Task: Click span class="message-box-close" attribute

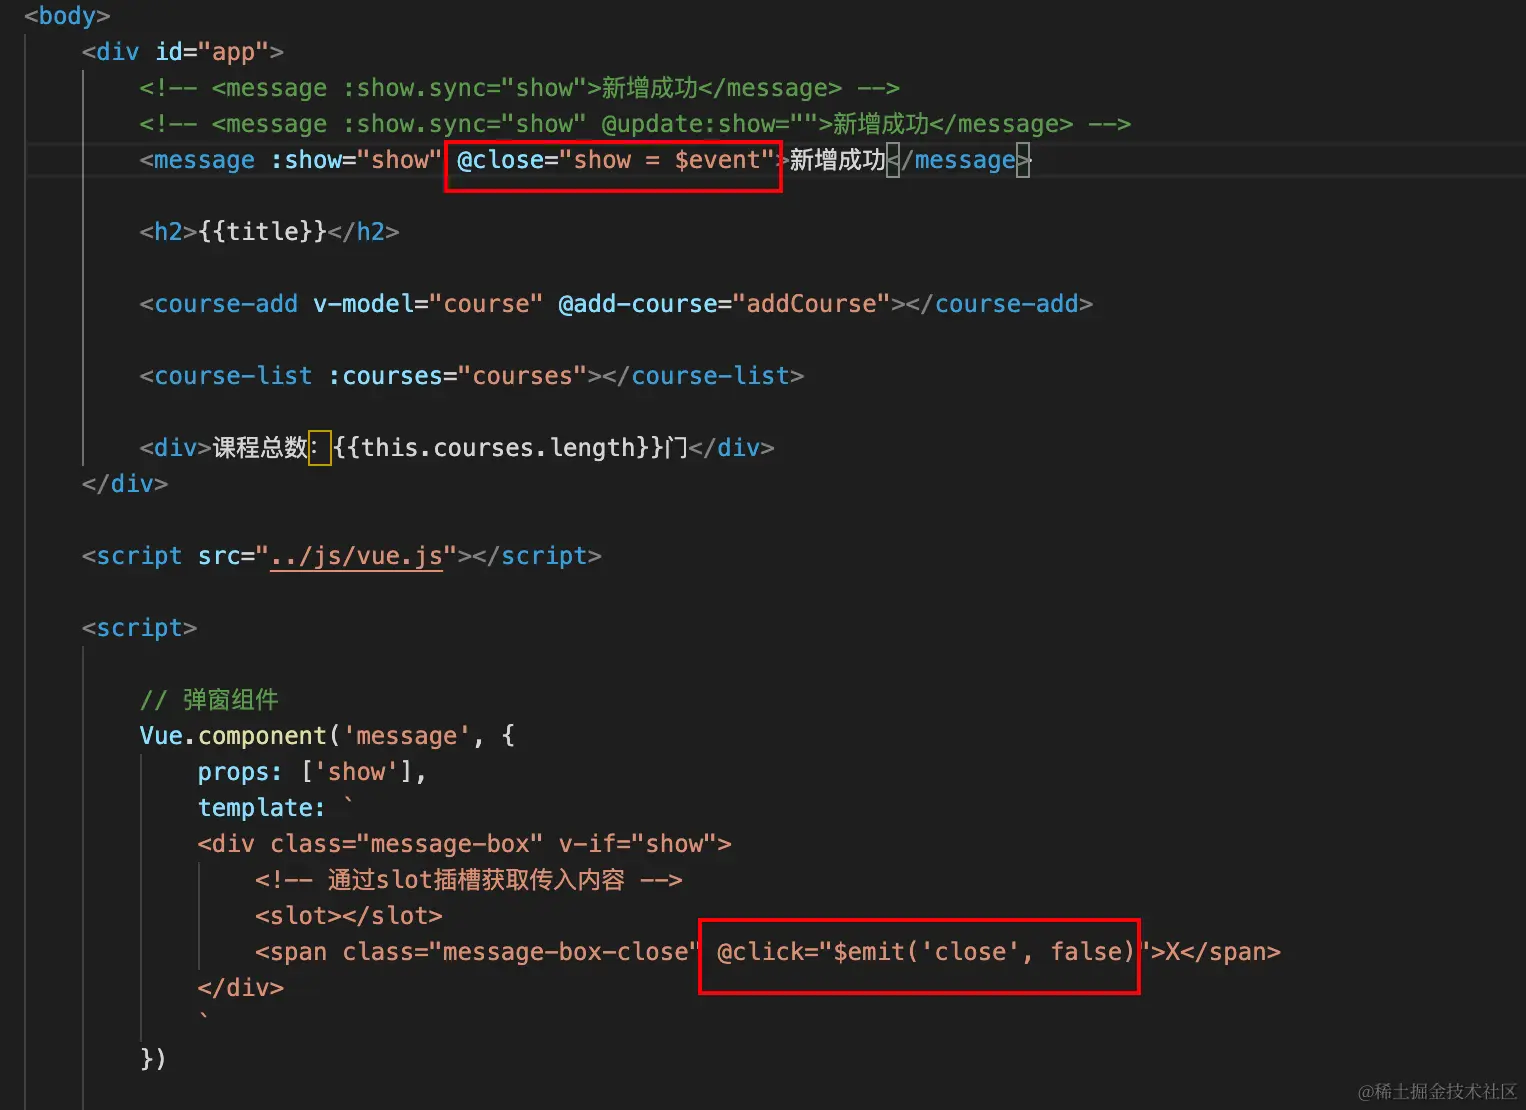Action: [x=521, y=952]
